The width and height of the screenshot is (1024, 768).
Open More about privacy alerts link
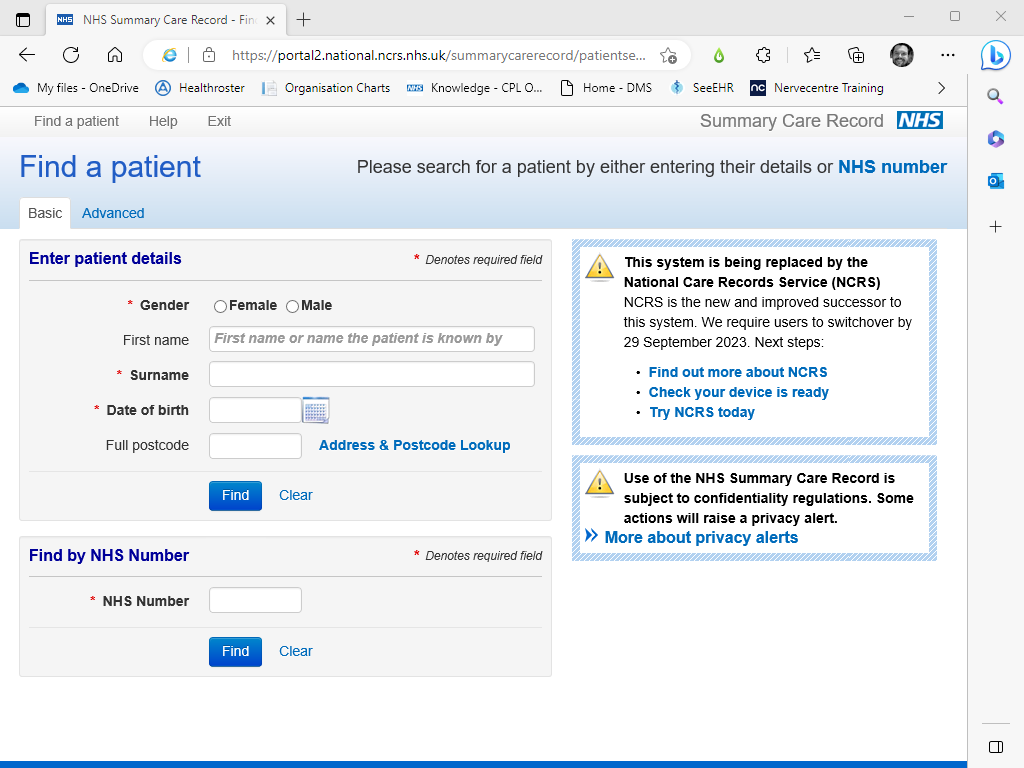coord(701,537)
